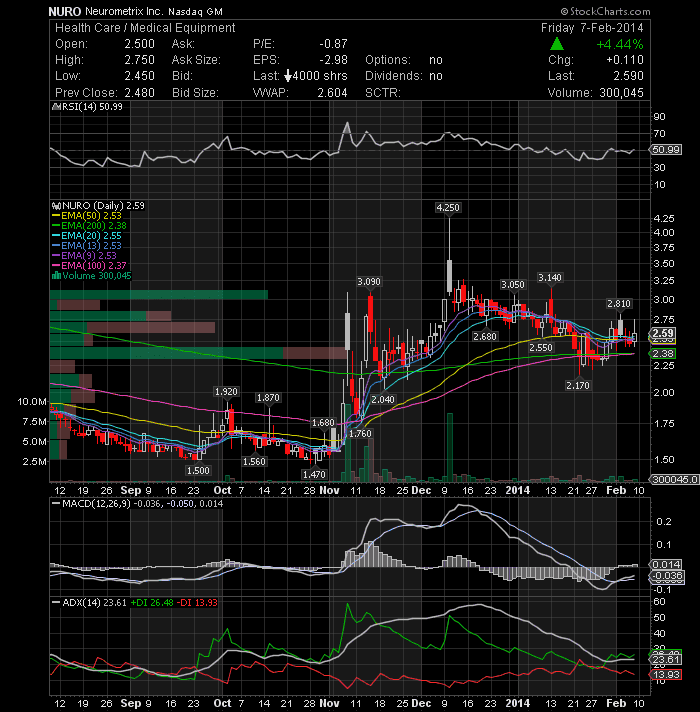This screenshot has height=712, width=700.
Task: Click the 0.014 MACD histogram tag
Action: click(666, 564)
